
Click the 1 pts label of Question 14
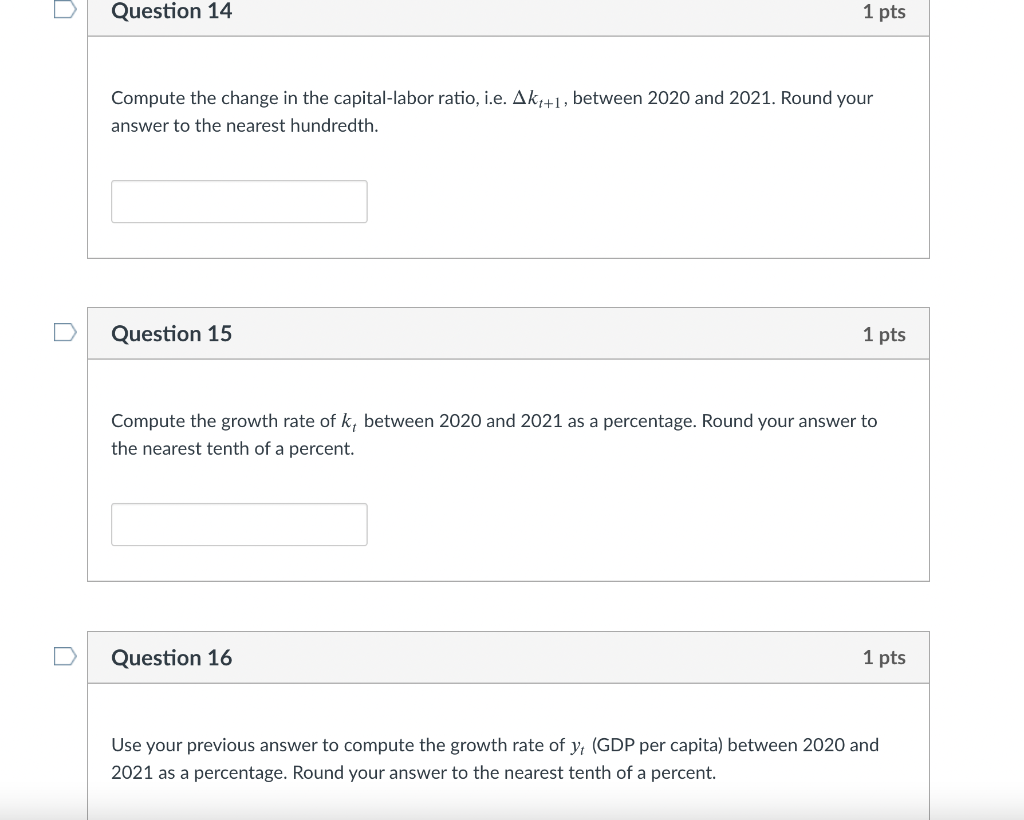pos(884,12)
